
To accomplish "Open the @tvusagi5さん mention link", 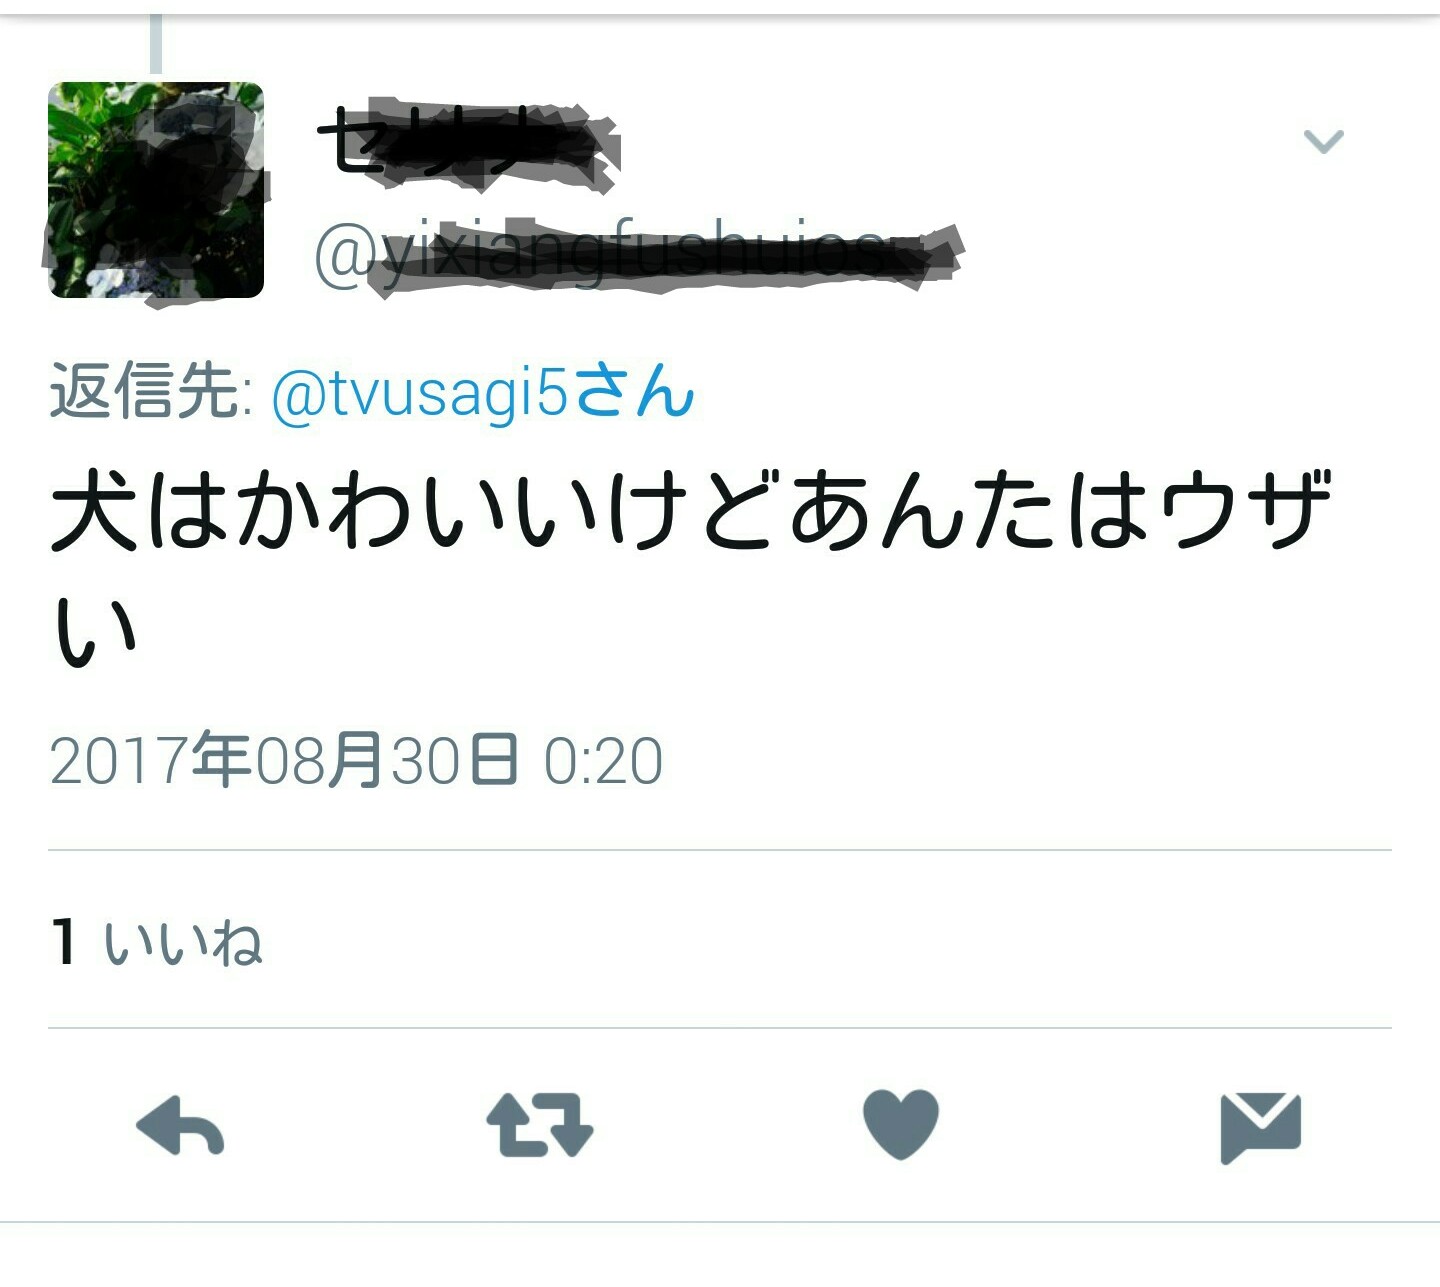I will click(x=482, y=392).
